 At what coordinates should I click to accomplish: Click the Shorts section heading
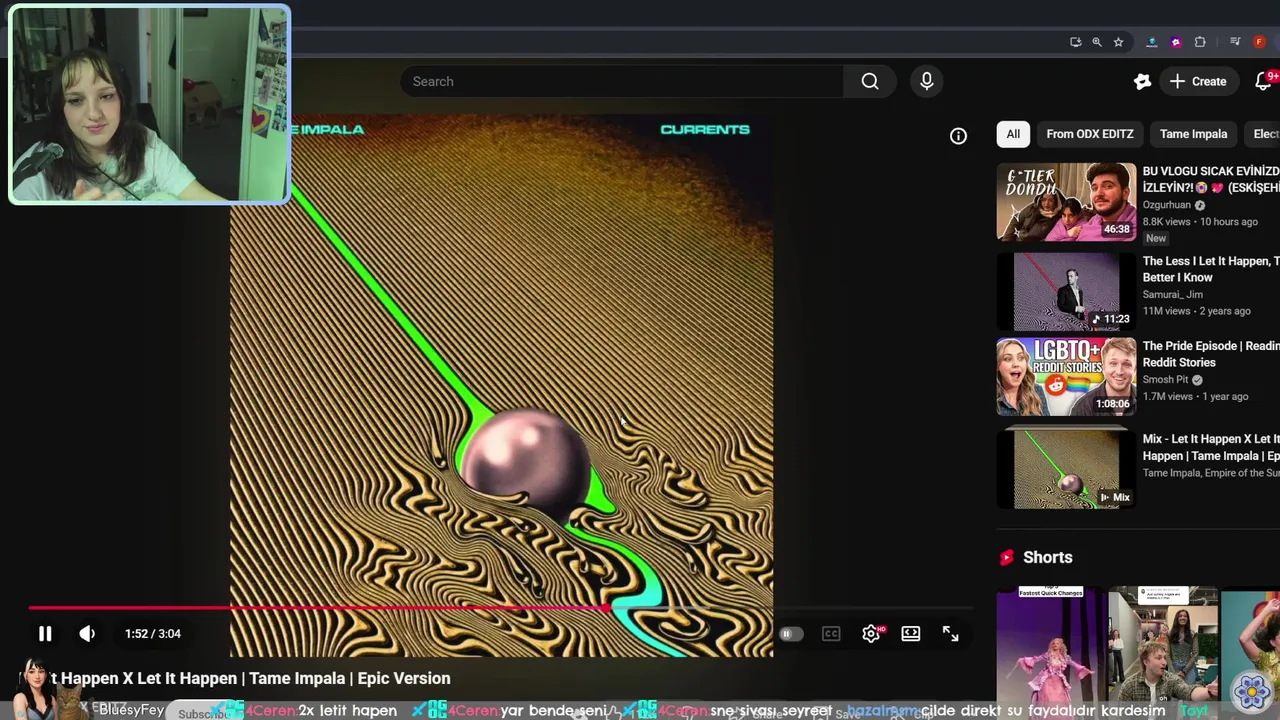pyautogui.click(x=1047, y=557)
